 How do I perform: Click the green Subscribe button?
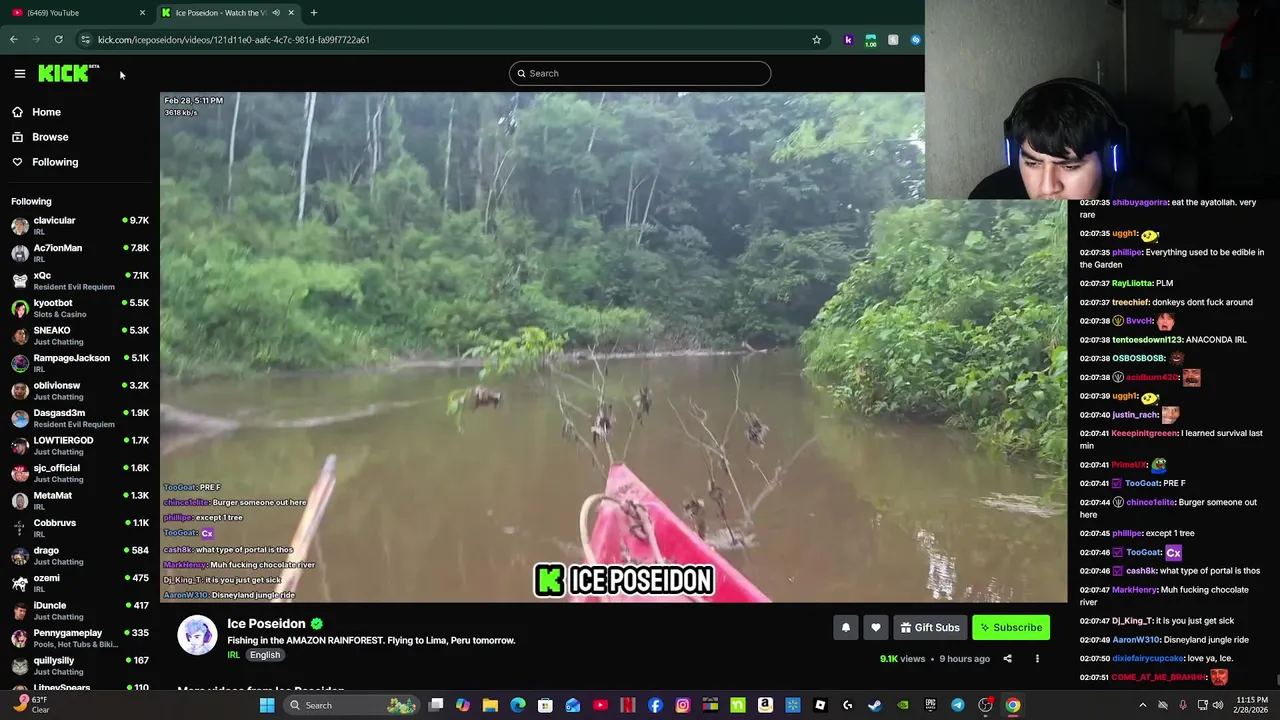1011,628
